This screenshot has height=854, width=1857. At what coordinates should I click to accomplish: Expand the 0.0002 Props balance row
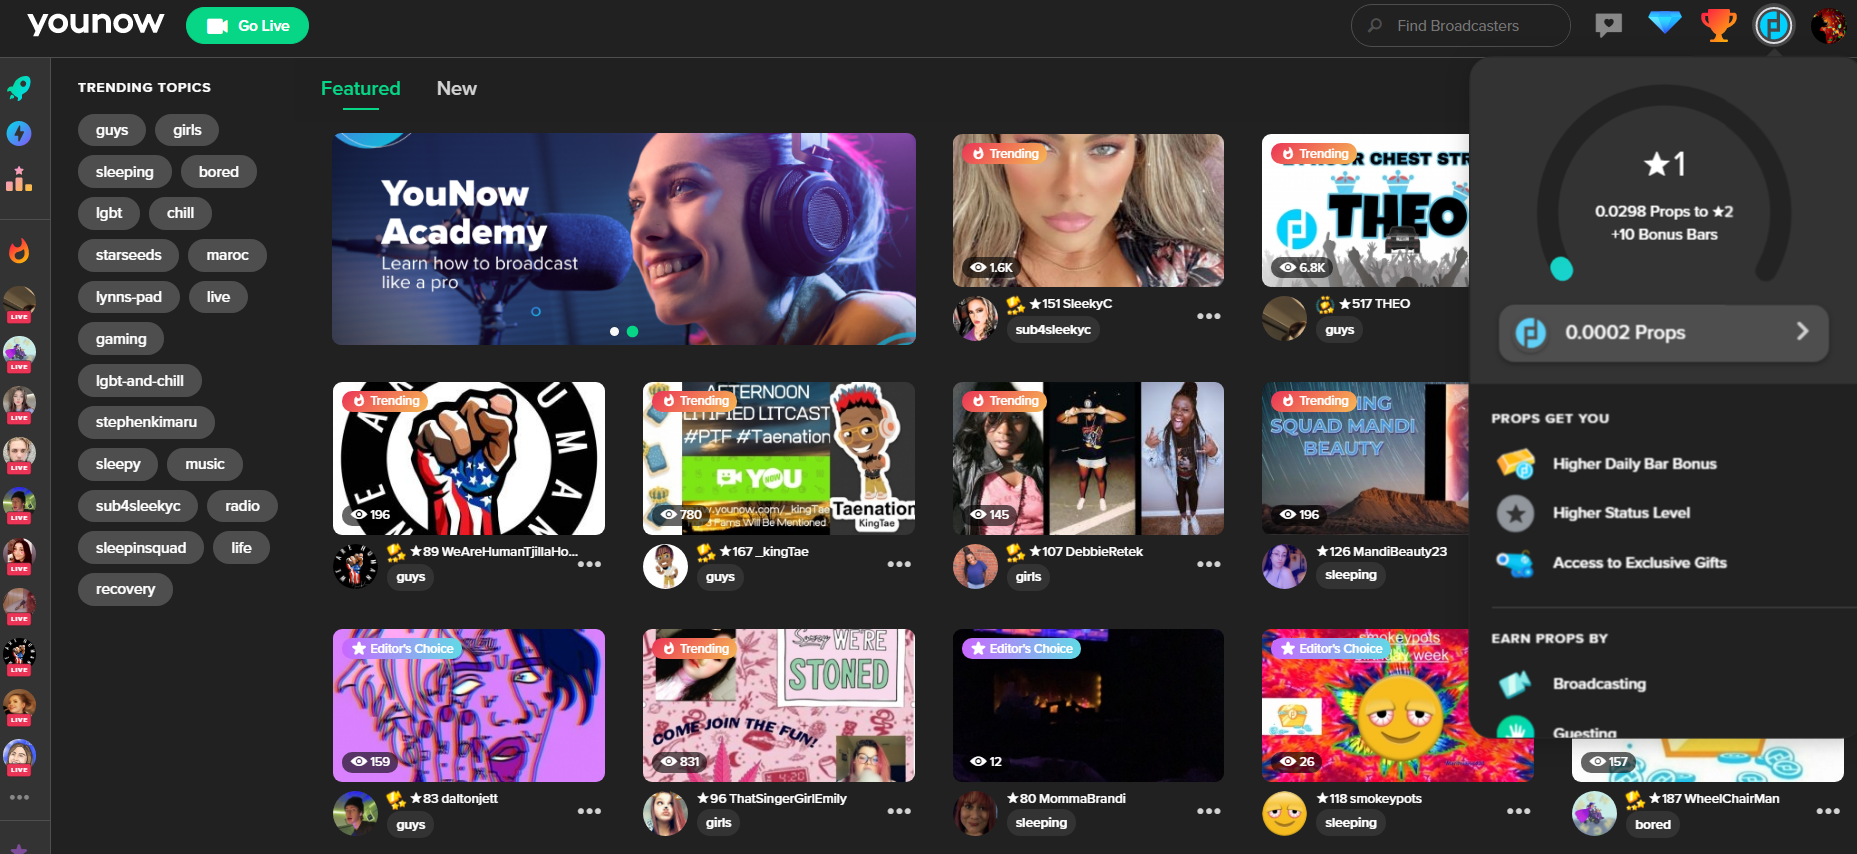point(1663,332)
